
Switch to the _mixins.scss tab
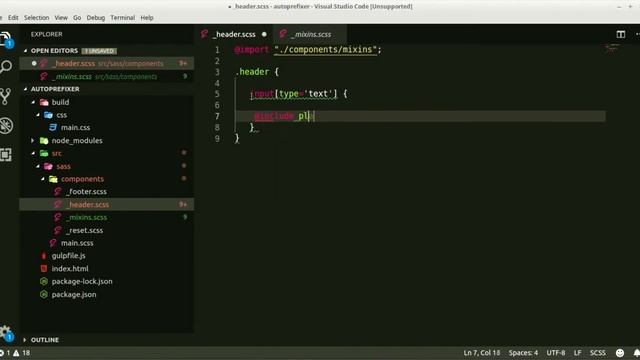click(x=310, y=34)
